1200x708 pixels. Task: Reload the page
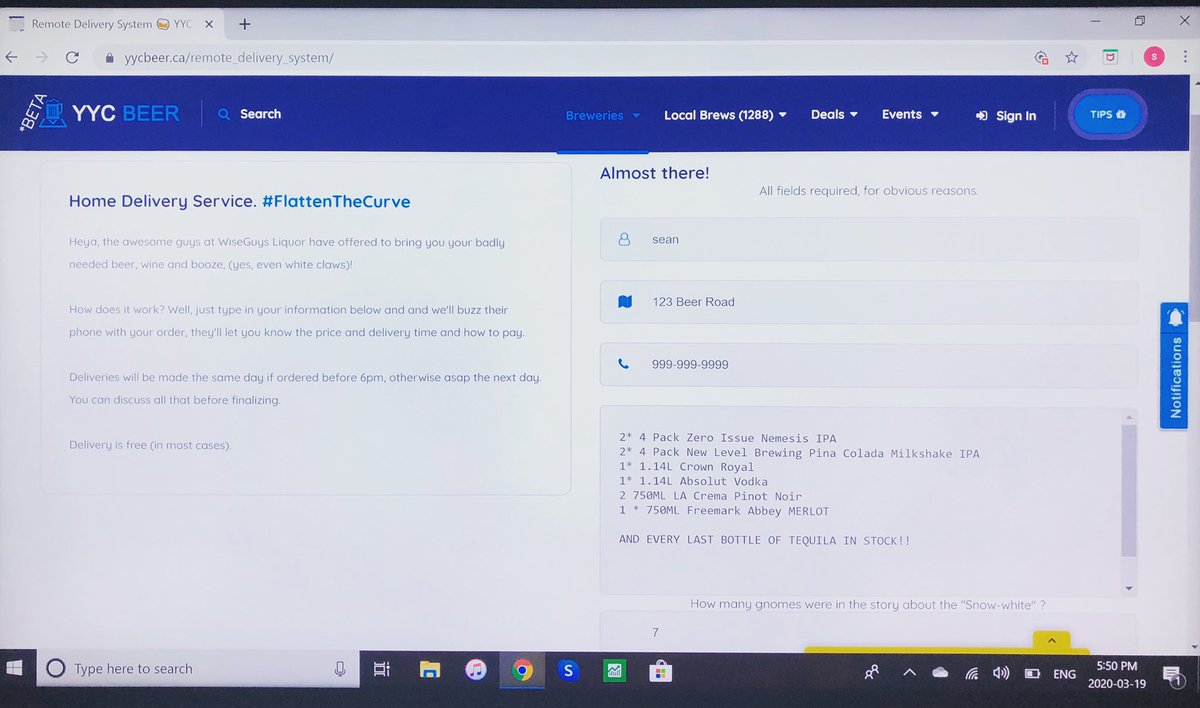click(x=72, y=57)
